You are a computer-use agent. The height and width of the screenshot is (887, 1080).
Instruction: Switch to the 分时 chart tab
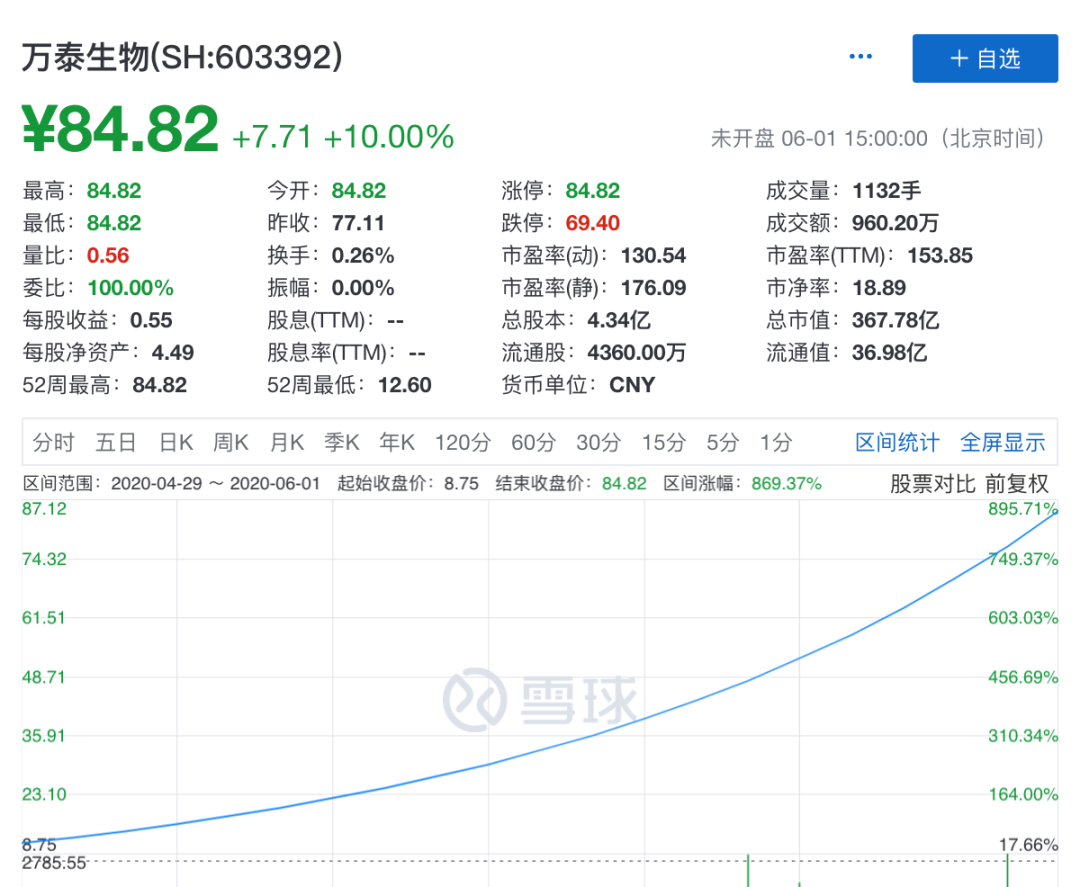click(x=54, y=442)
